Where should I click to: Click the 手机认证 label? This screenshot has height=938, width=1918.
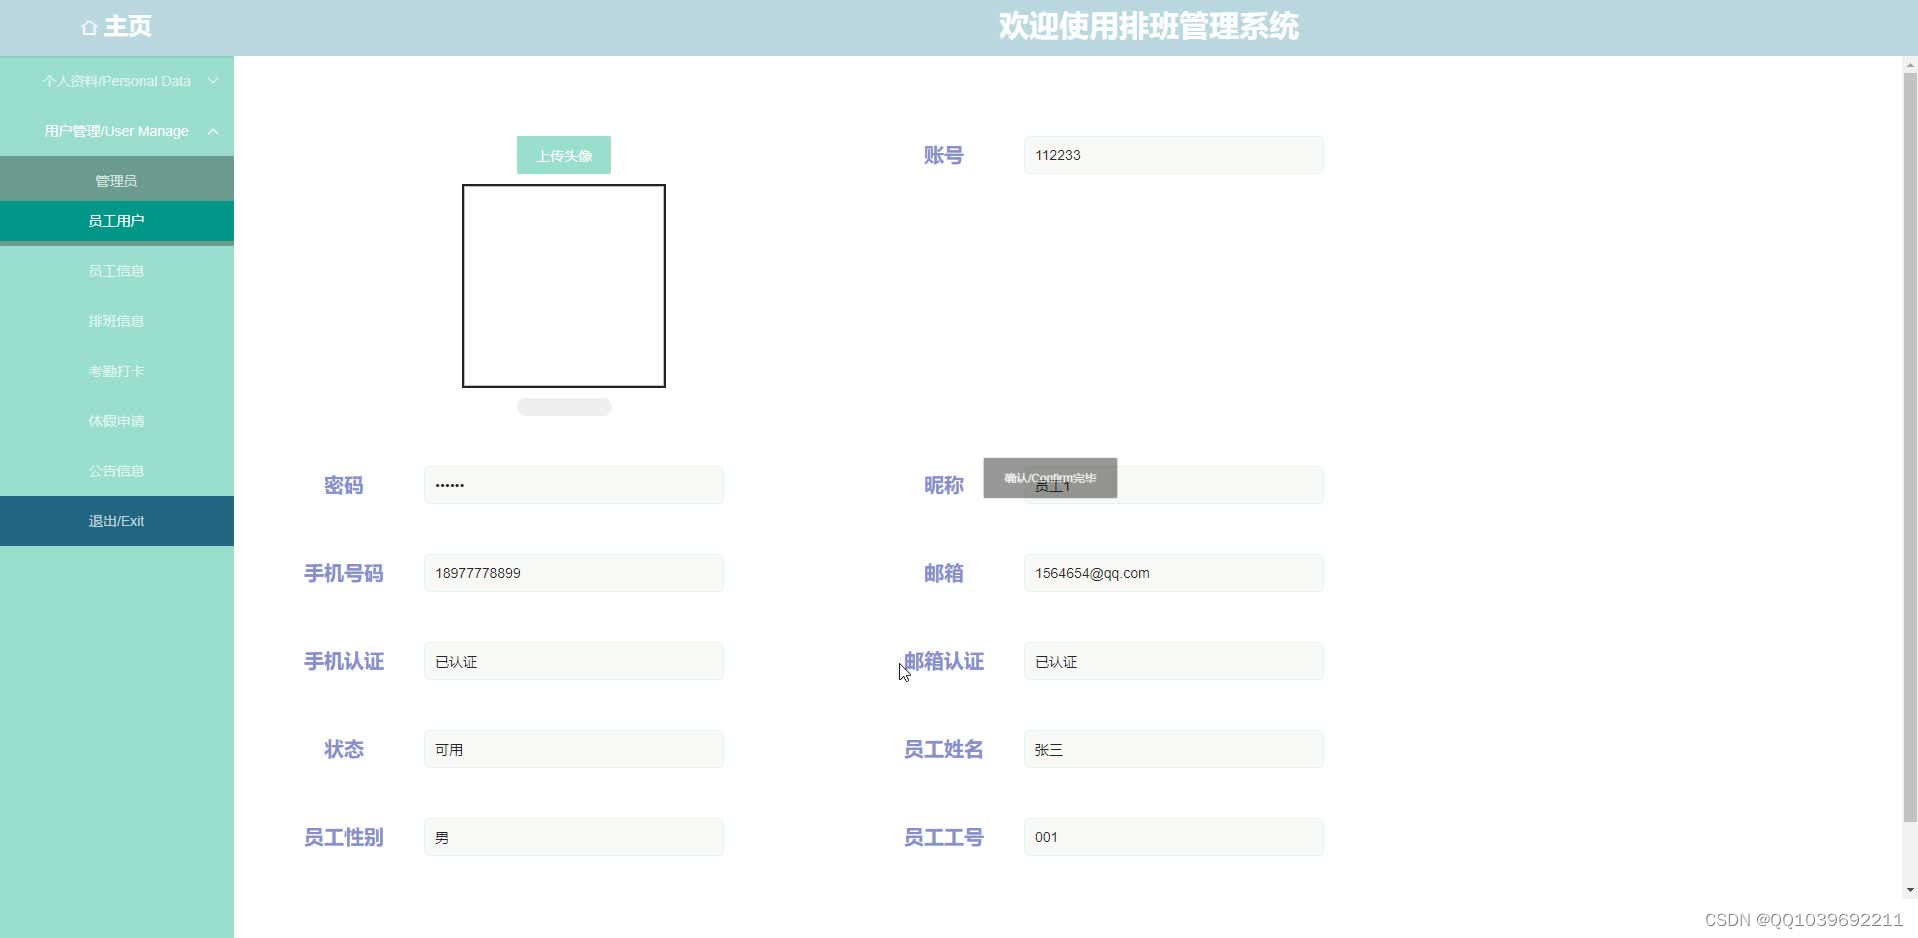(344, 661)
